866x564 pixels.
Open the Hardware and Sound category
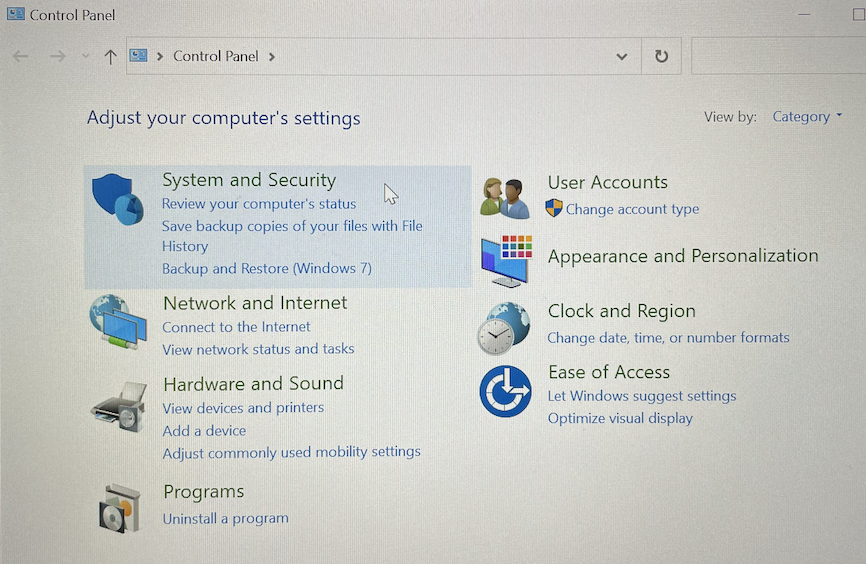coord(254,383)
